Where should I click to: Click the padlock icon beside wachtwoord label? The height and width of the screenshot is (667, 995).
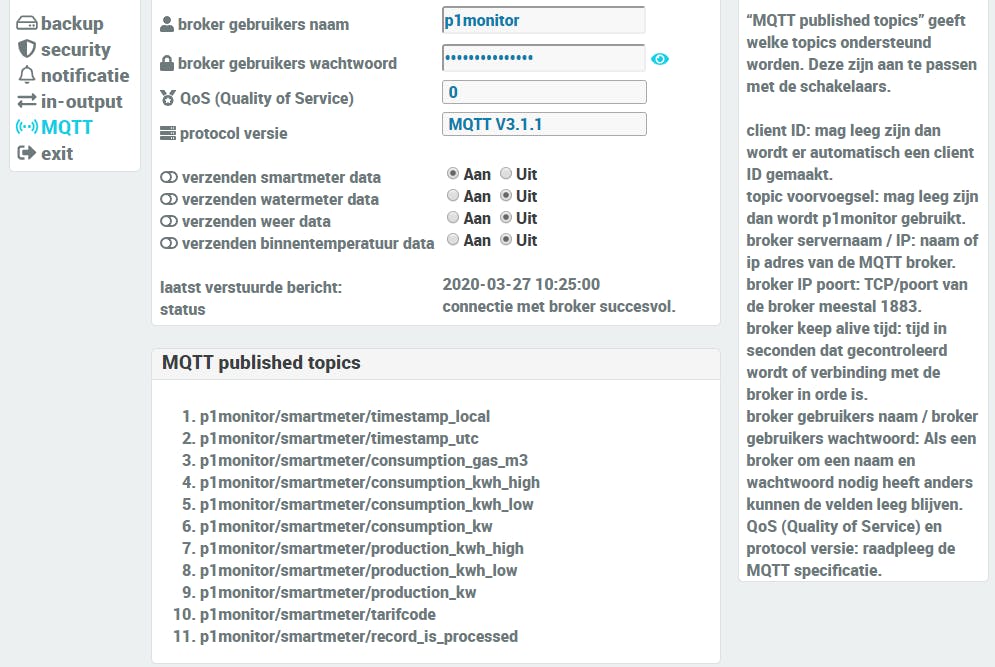(x=167, y=63)
